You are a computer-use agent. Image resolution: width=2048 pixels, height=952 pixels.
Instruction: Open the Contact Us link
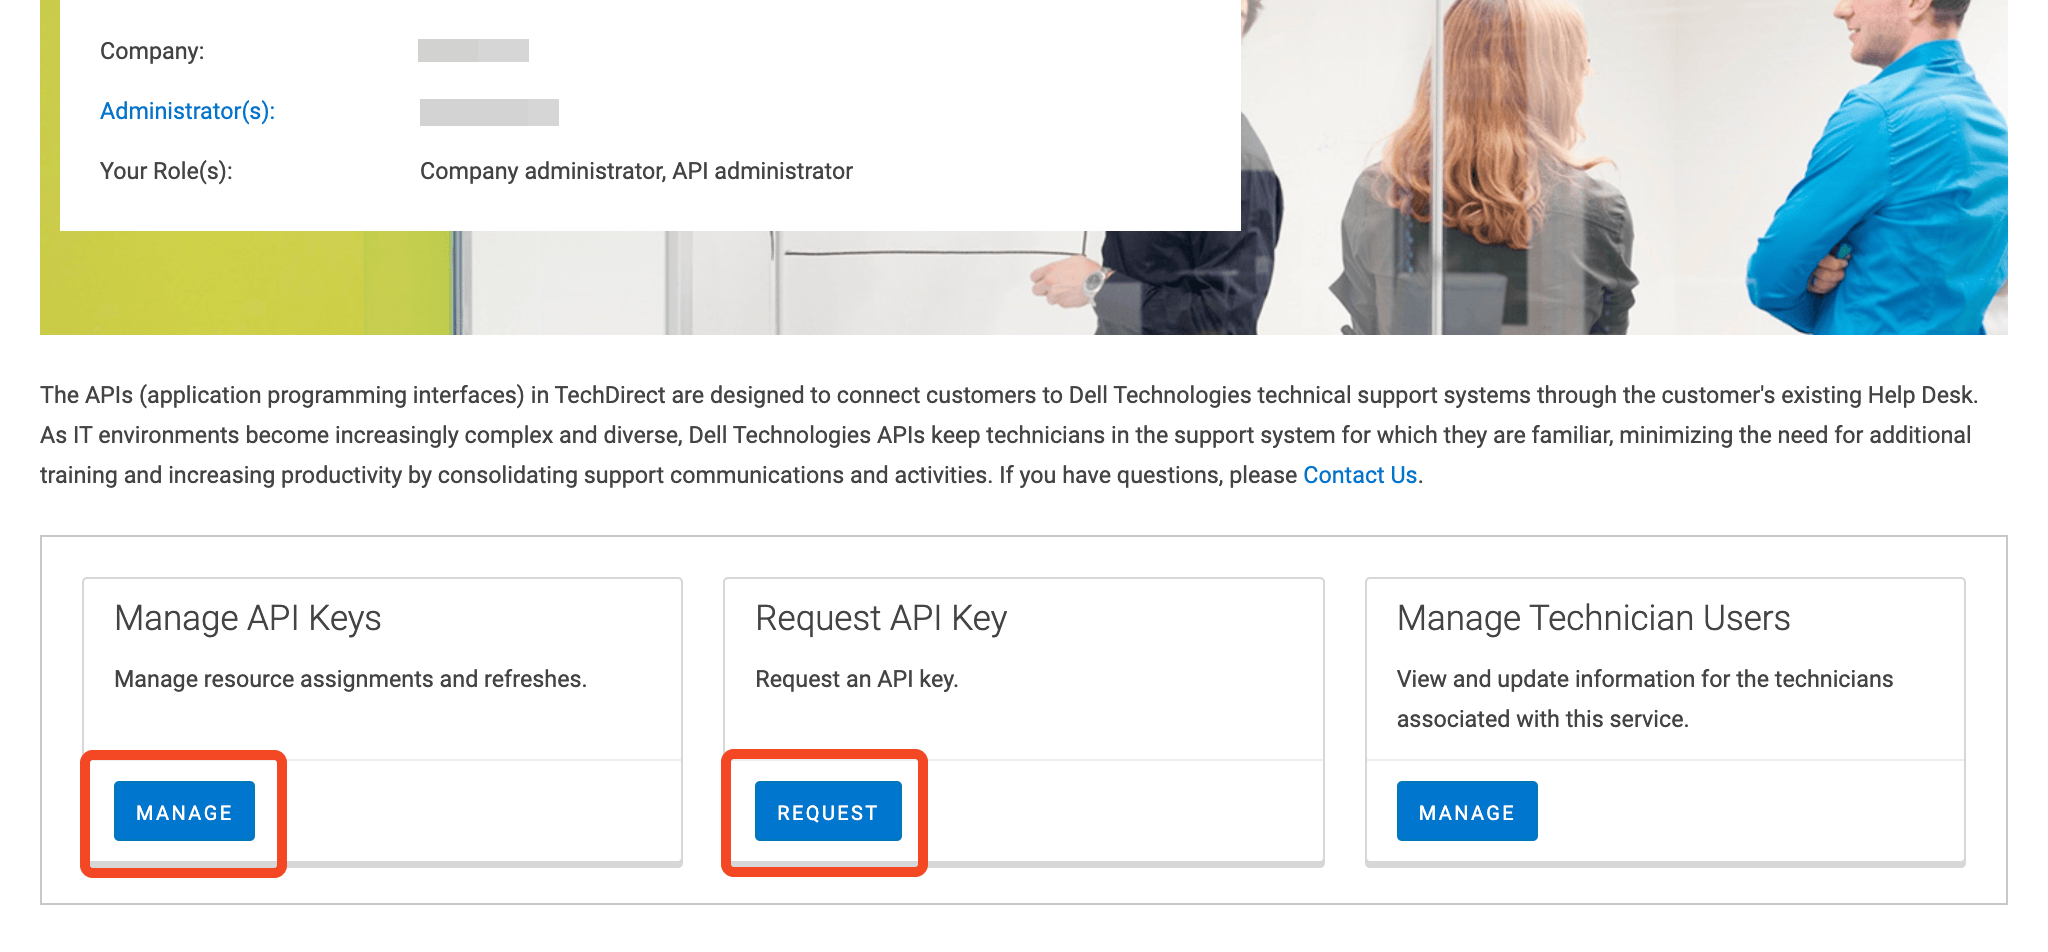pos(1360,475)
